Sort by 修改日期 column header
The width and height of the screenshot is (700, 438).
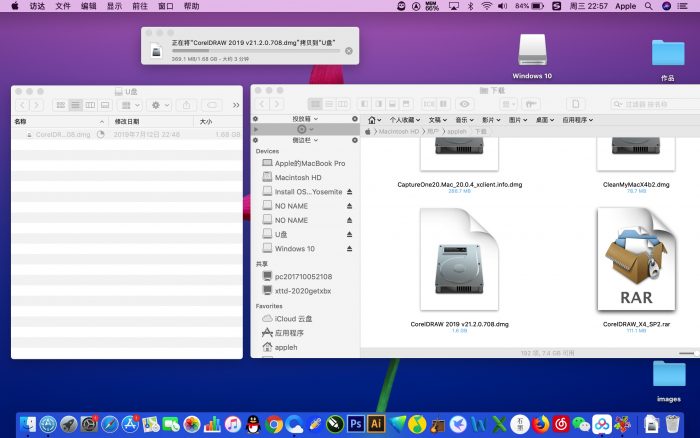tap(127, 121)
